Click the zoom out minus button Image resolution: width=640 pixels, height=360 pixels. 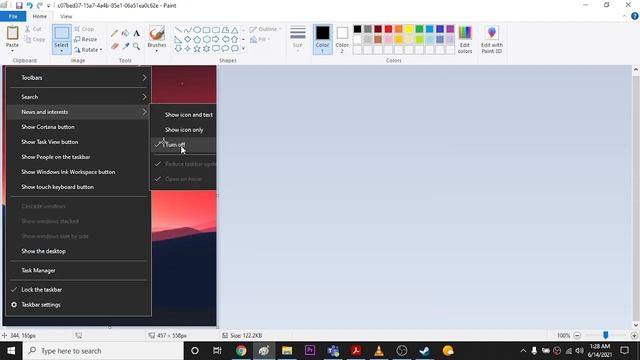click(x=577, y=336)
